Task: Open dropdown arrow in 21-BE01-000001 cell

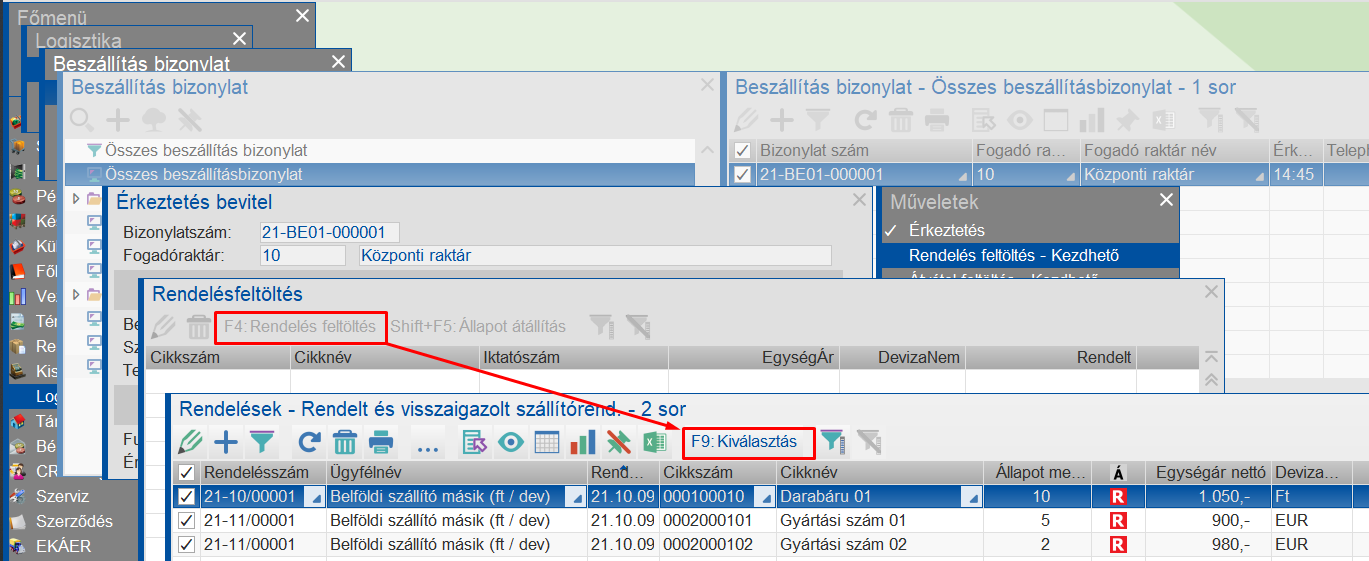Action: point(961,176)
